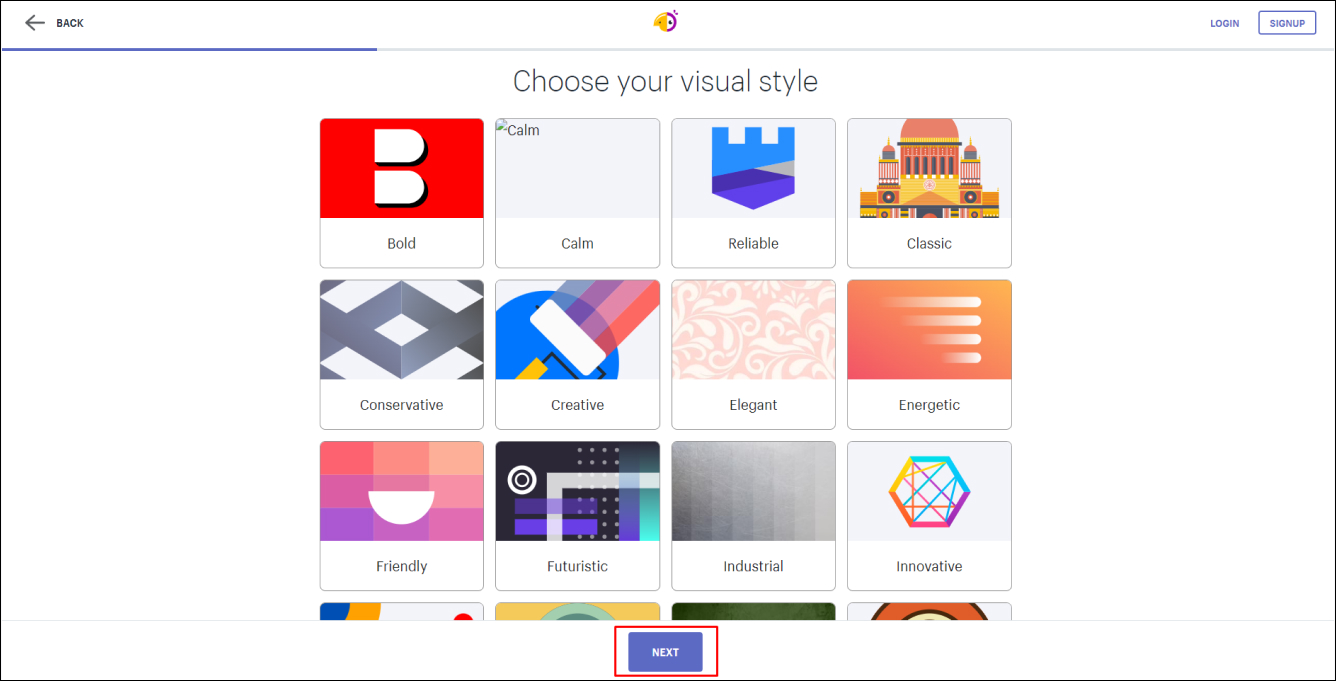This screenshot has width=1336, height=681.
Task: Choose the Creative paint roller image
Action: [578, 330]
